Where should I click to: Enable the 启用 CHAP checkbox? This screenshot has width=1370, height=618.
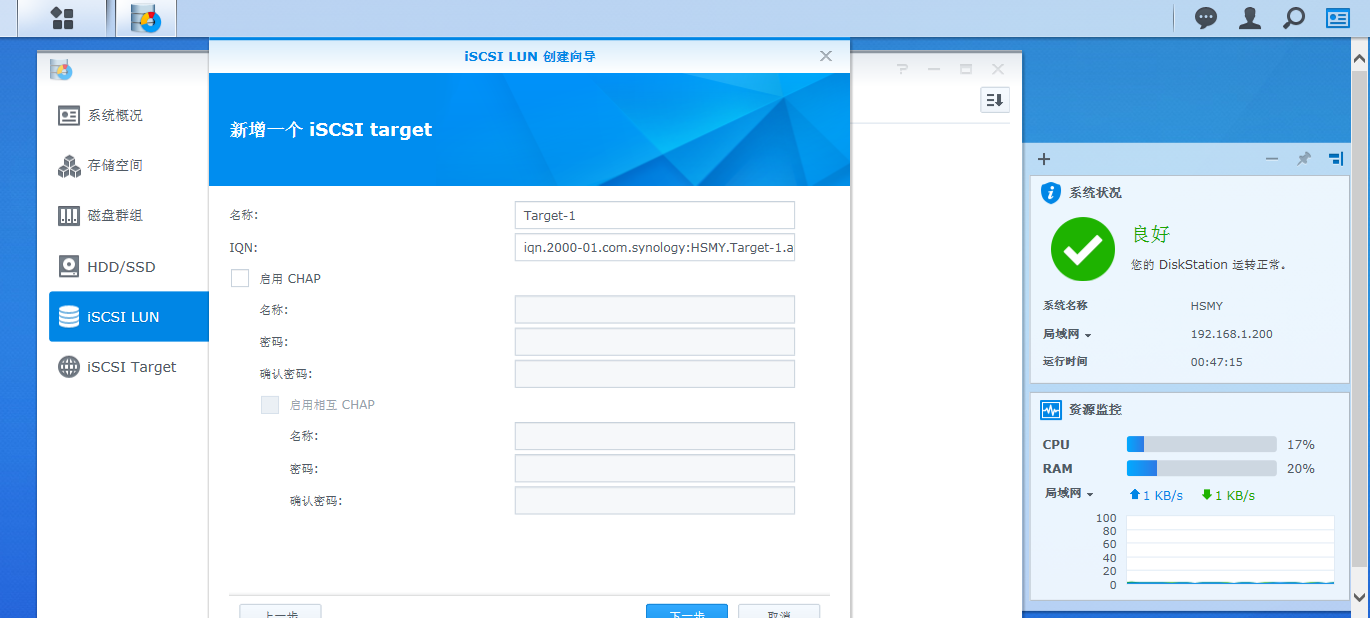tap(240, 279)
